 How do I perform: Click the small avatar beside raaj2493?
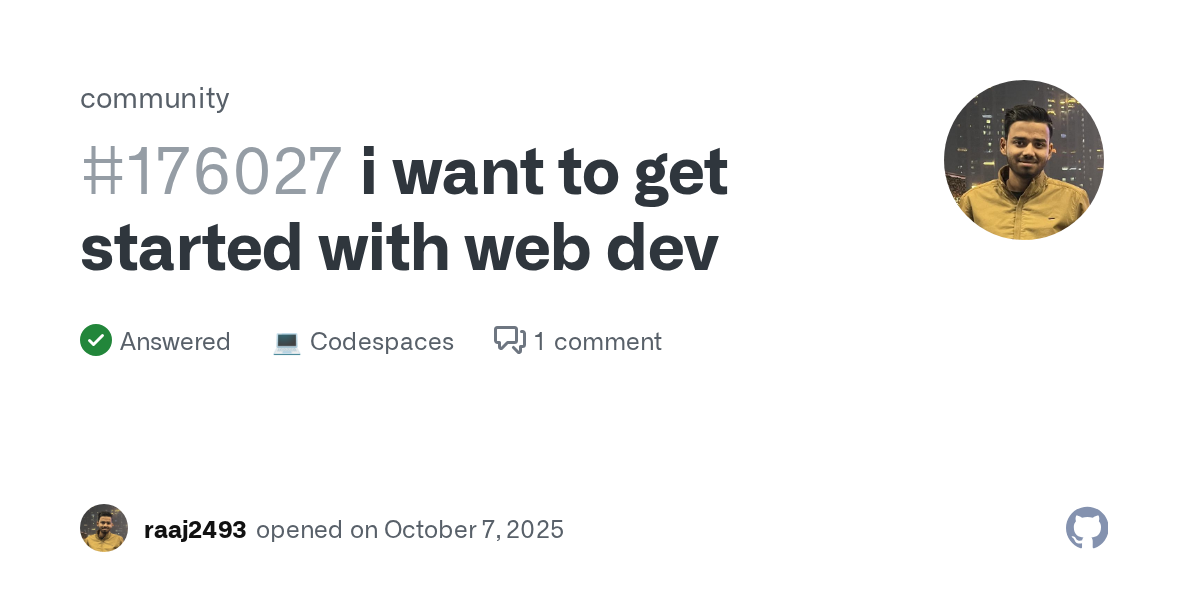(104, 528)
